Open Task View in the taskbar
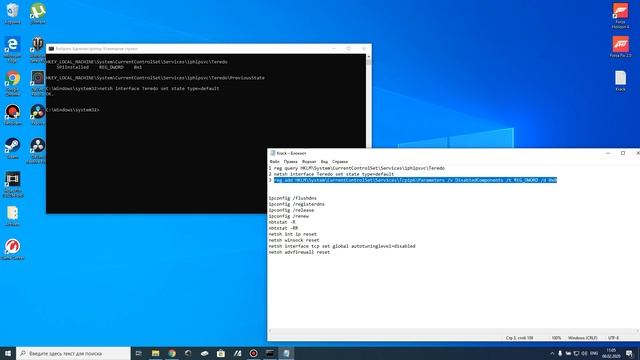 coord(138,353)
